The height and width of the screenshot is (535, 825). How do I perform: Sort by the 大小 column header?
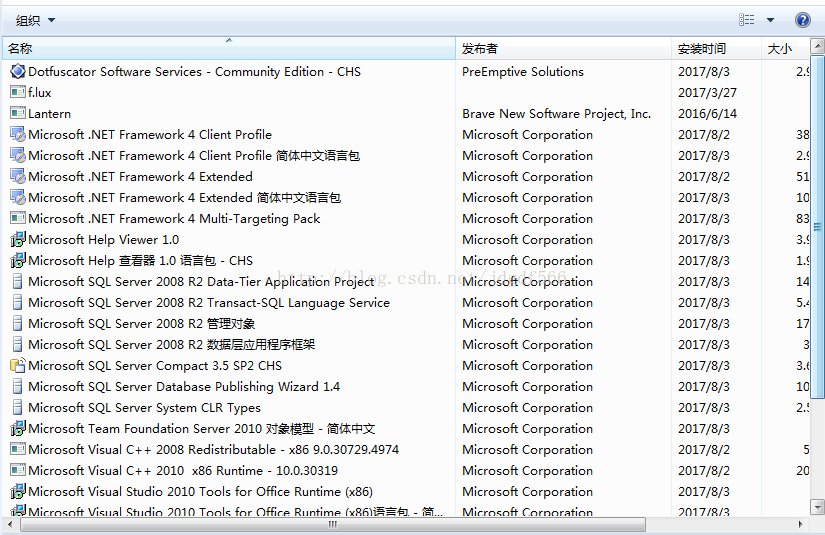click(x=785, y=48)
